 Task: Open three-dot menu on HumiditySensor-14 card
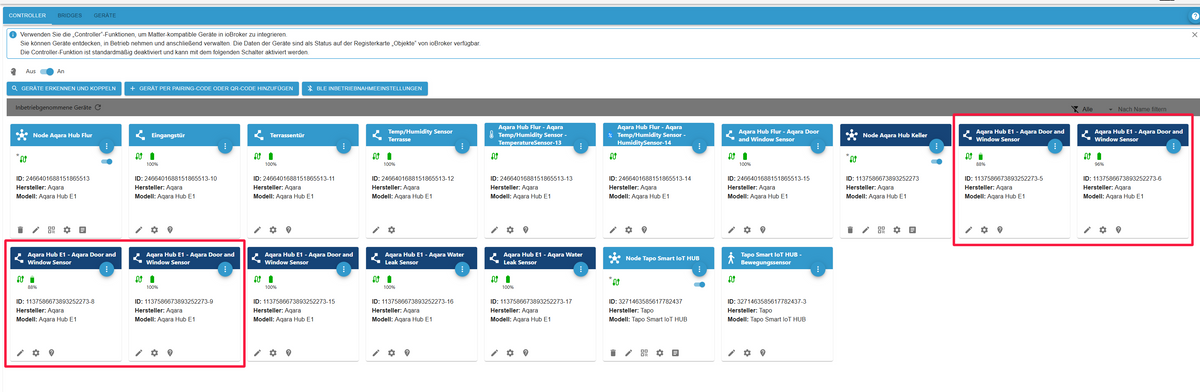click(x=699, y=147)
